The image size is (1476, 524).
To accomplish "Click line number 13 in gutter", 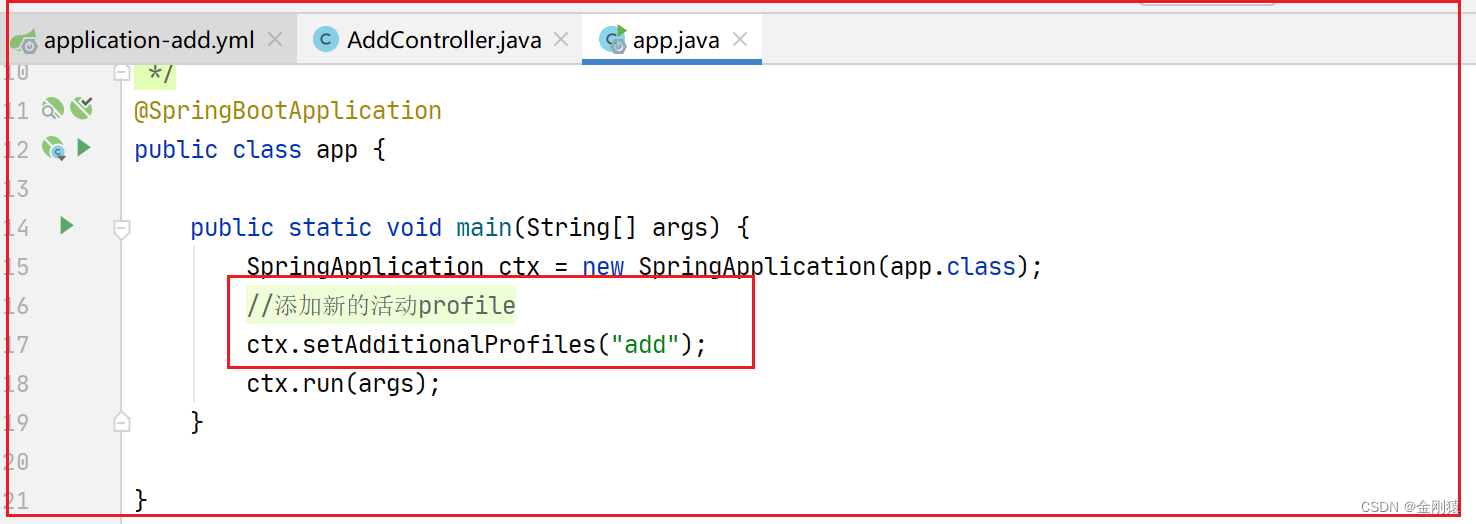I will click(17, 188).
